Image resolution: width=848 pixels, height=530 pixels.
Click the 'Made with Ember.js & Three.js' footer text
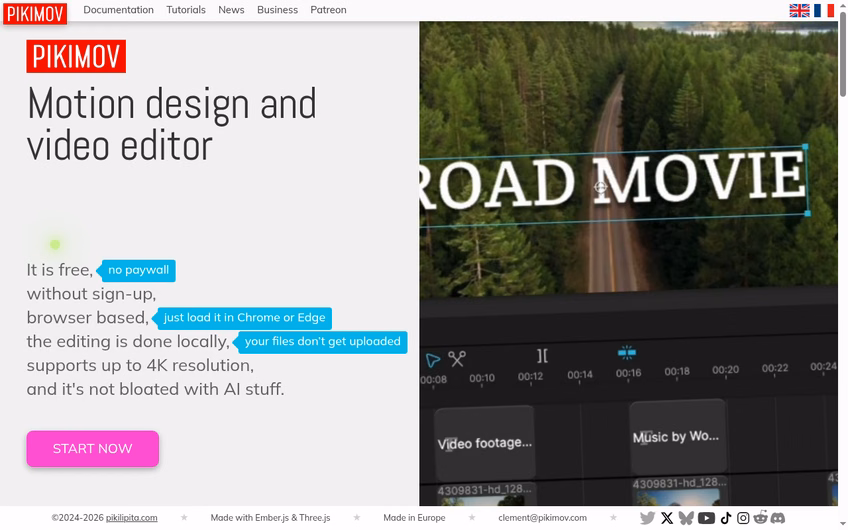tap(270, 518)
